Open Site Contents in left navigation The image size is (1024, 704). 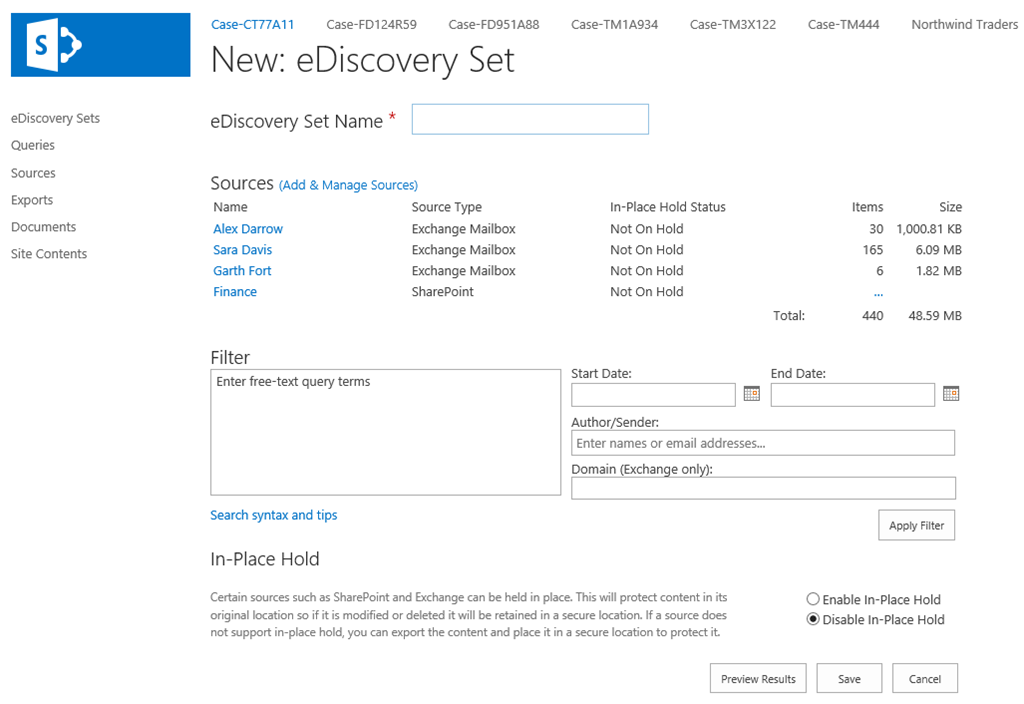click(49, 254)
